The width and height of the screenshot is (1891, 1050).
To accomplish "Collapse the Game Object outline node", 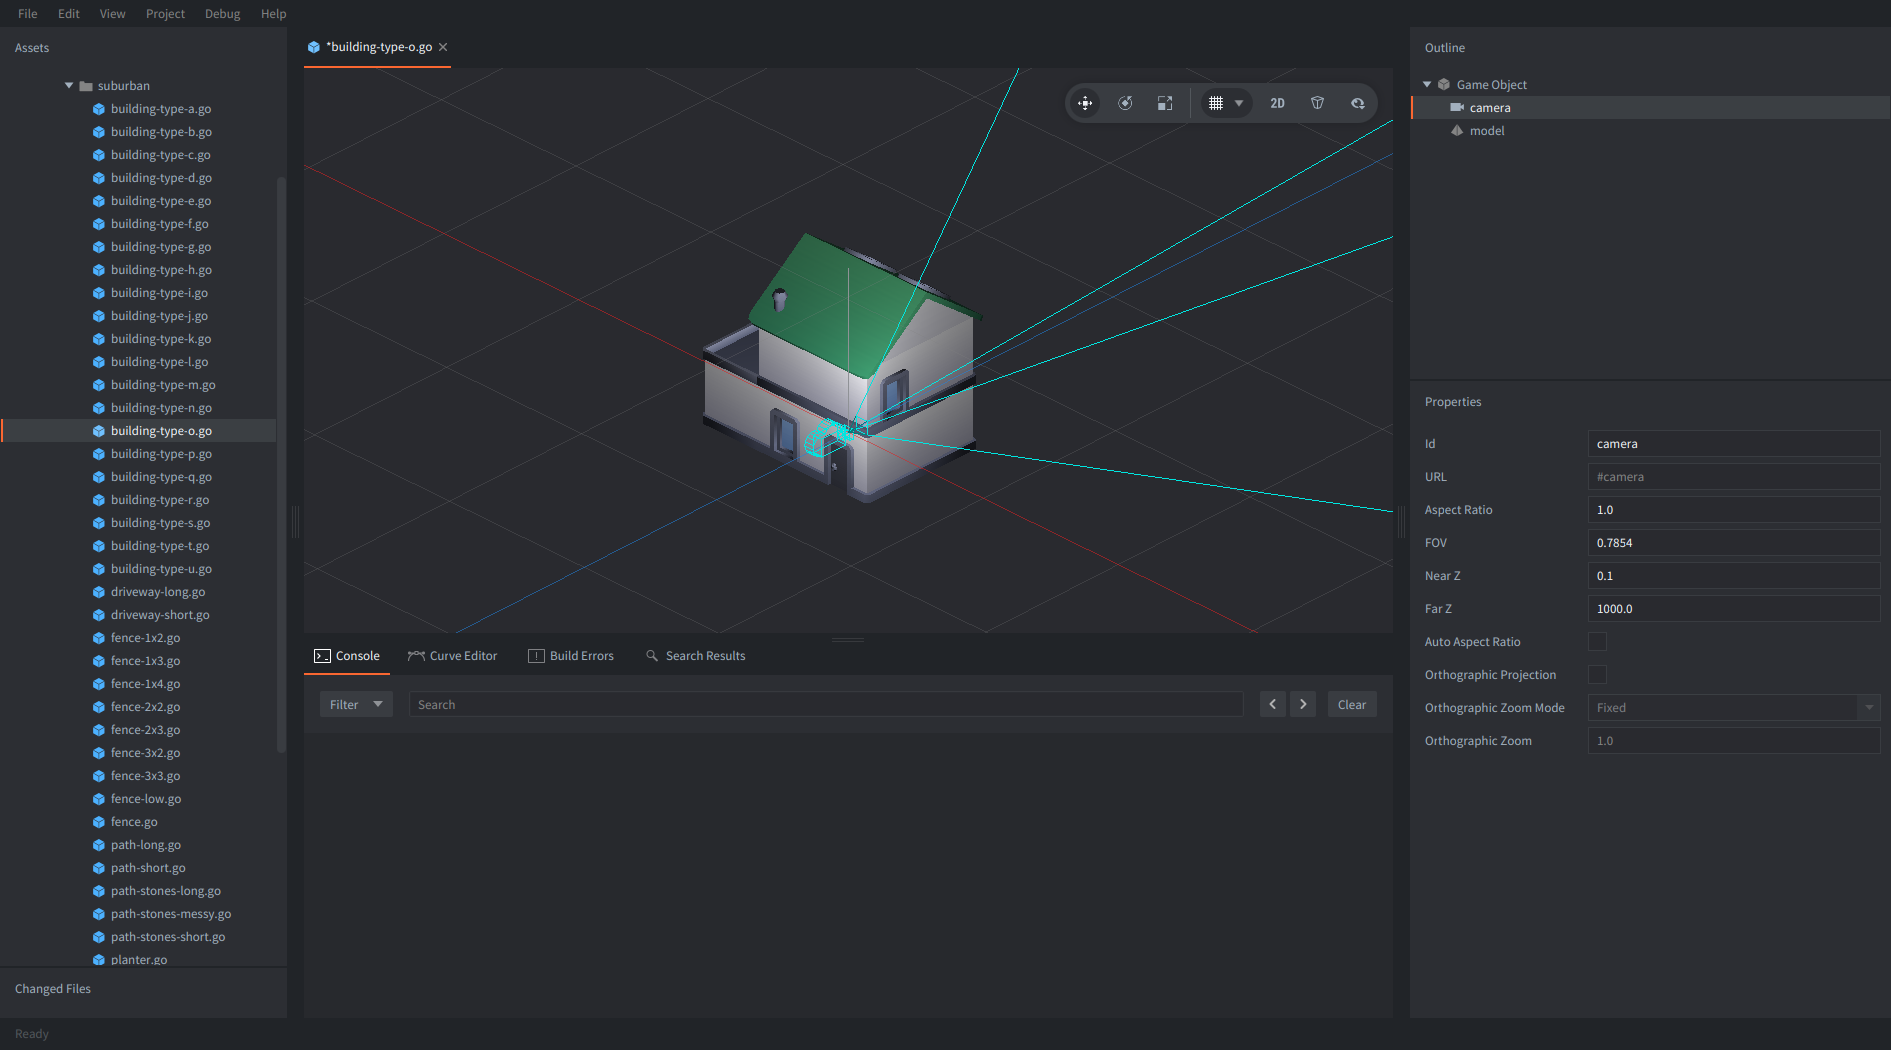I will [1427, 85].
